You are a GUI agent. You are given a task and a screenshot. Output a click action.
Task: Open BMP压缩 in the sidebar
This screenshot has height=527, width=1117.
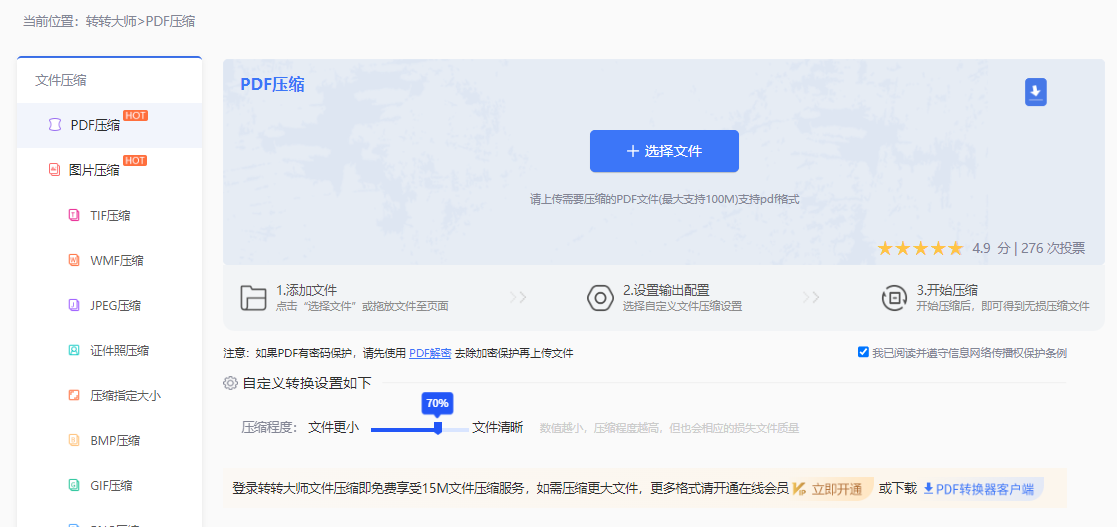[114, 440]
